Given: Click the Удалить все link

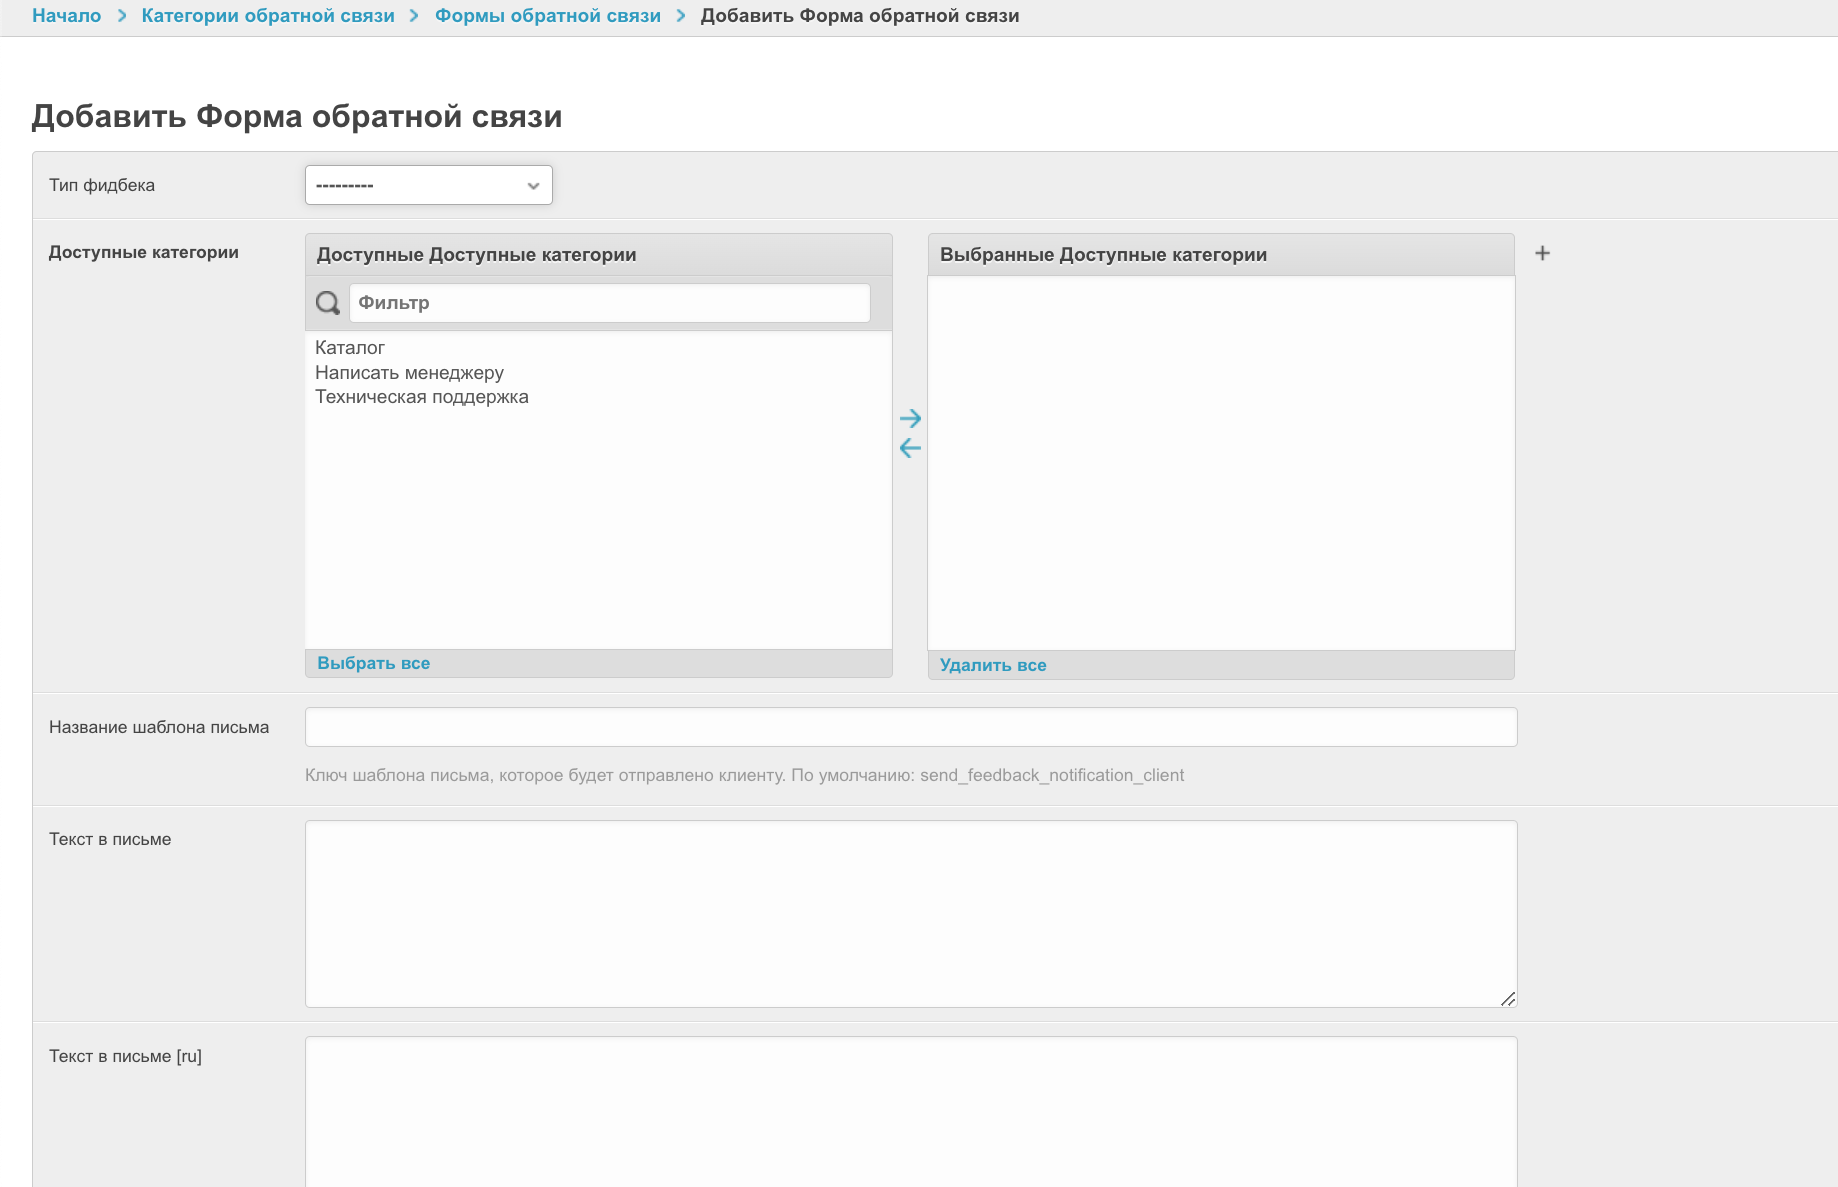Looking at the screenshot, I should coord(992,665).
